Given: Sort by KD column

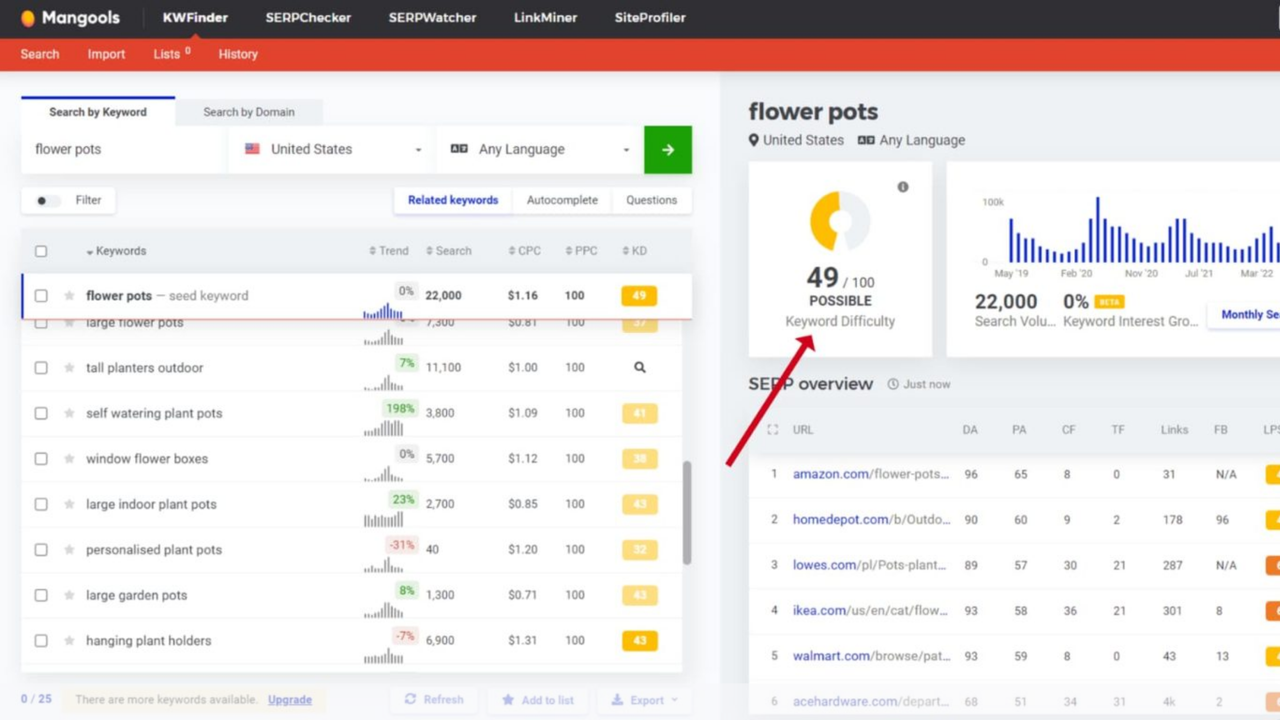Looking at the screenshot, I should click(634, 251).
